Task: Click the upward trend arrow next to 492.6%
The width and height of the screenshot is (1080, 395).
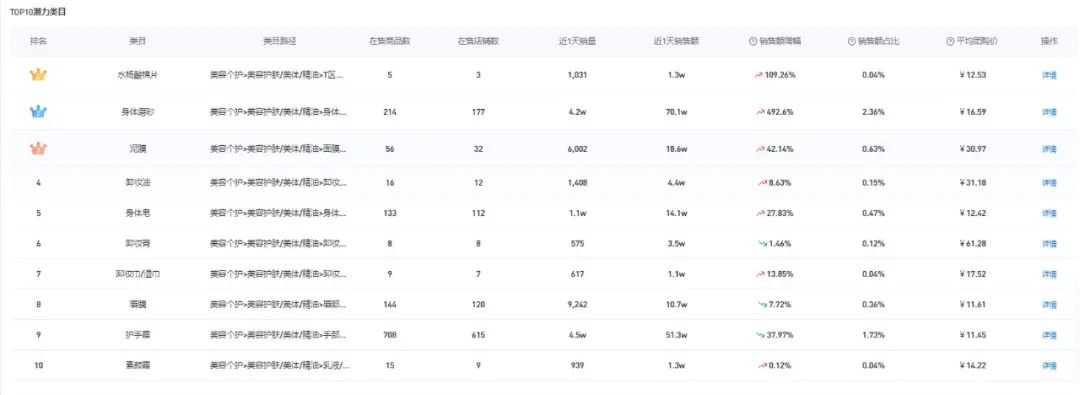Action: [x=760, y=112]
